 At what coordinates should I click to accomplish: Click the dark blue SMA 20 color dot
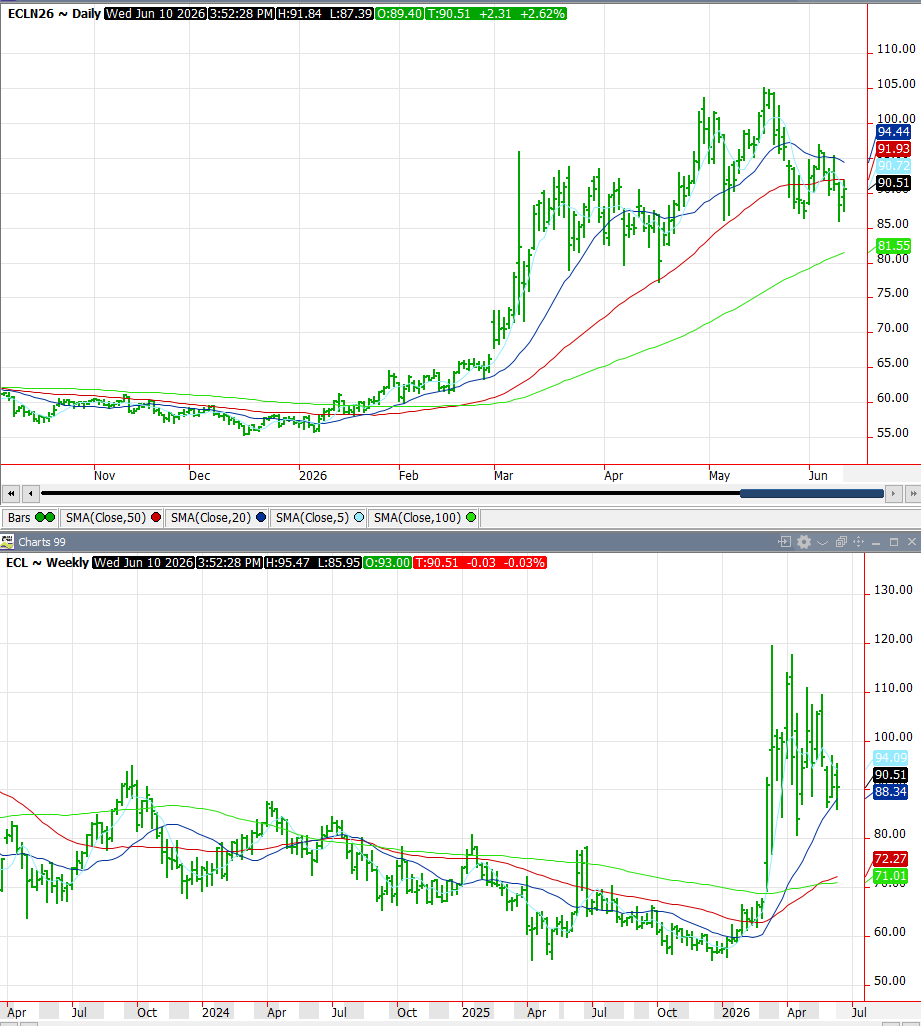[261, 518]
